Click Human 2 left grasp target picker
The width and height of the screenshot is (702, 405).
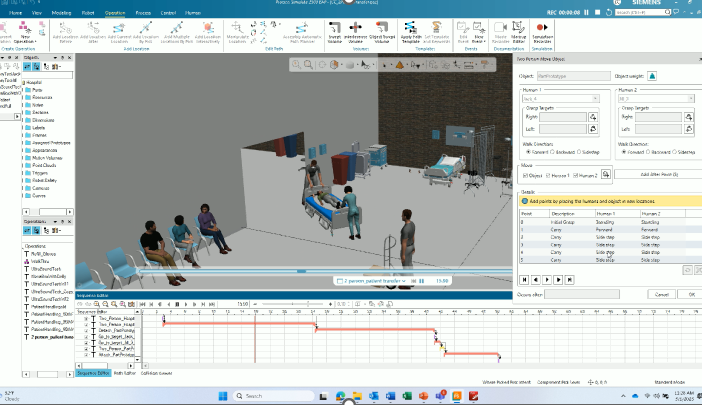coord(689,129)
